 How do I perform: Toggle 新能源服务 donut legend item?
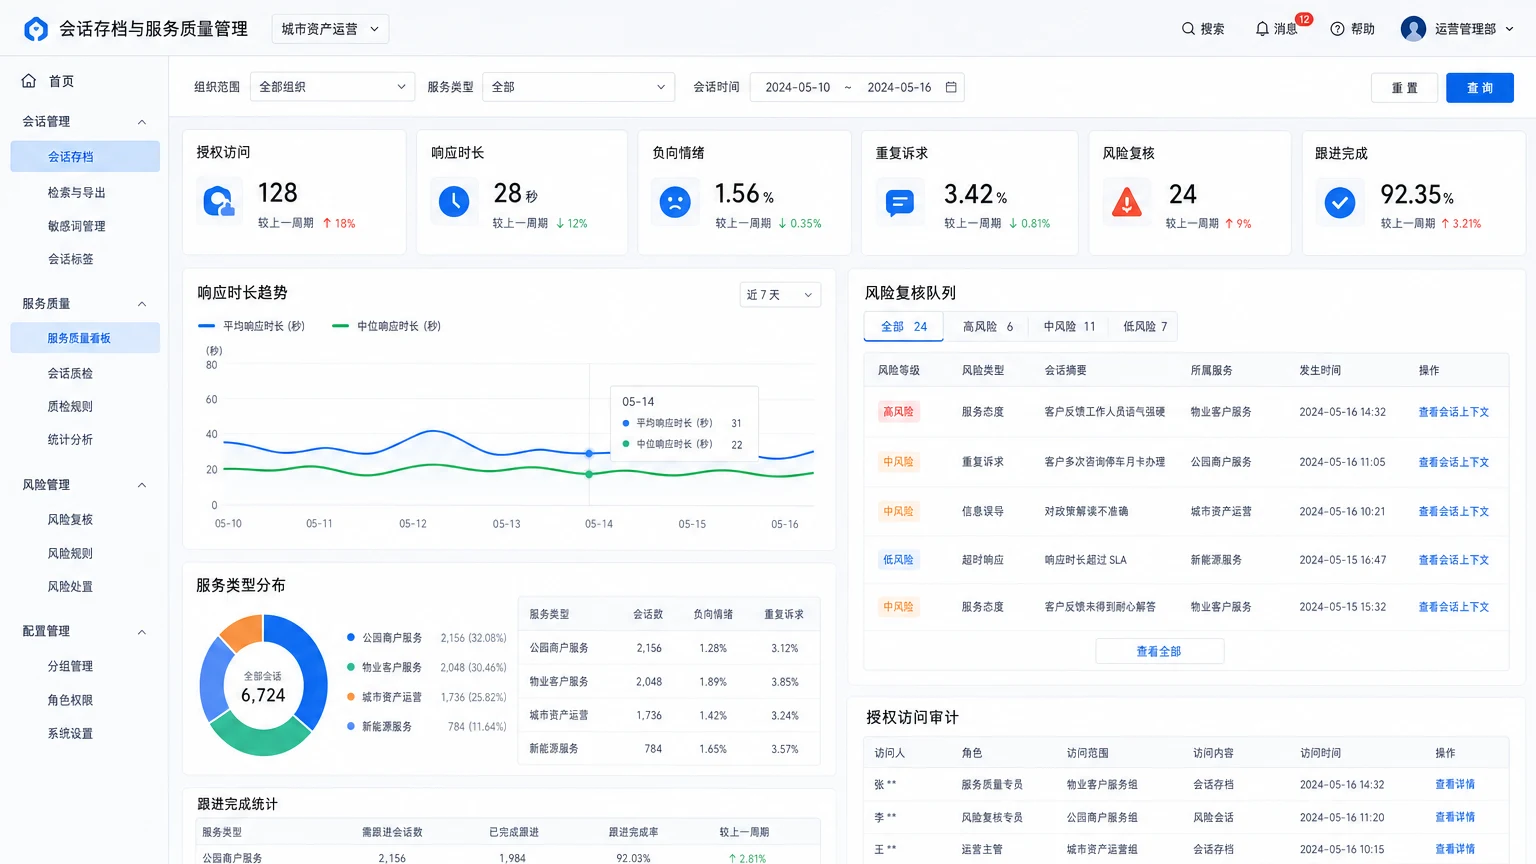pos(380,727)
